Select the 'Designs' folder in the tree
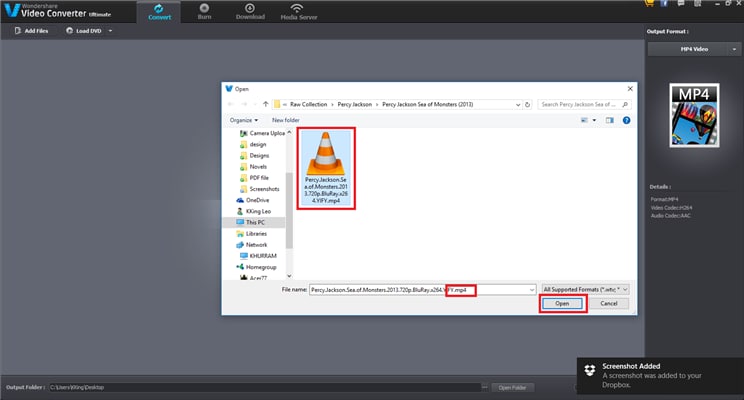 tap(254, 156)
